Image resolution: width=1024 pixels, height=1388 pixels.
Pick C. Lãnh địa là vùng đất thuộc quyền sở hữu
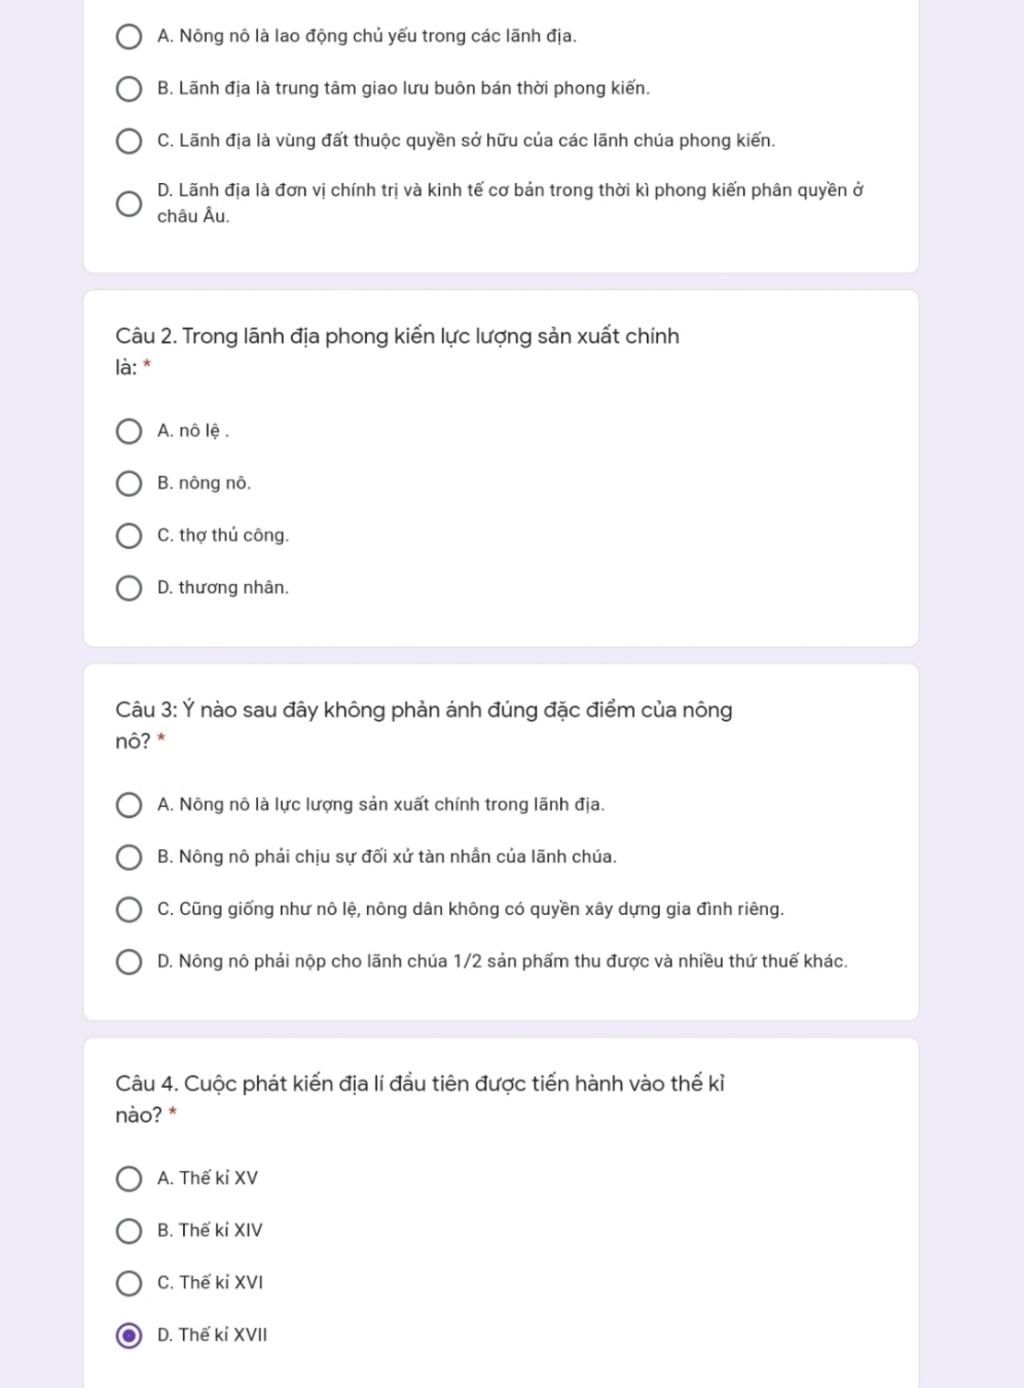click(129, 141)
